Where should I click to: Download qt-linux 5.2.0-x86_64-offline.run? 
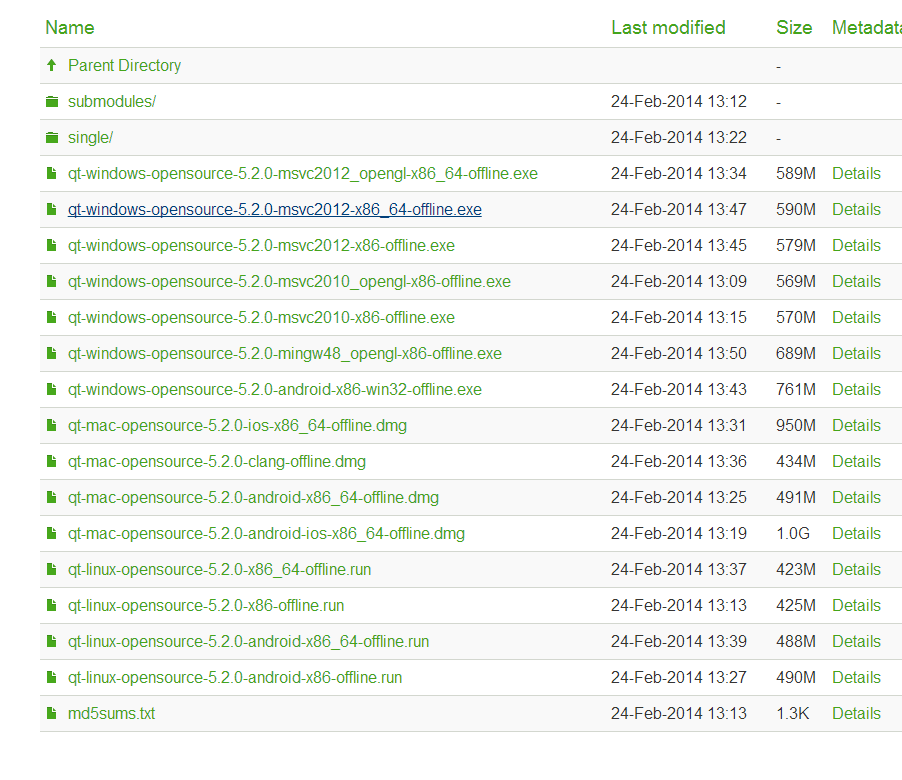pyautogui.click(x=219, y=569)
